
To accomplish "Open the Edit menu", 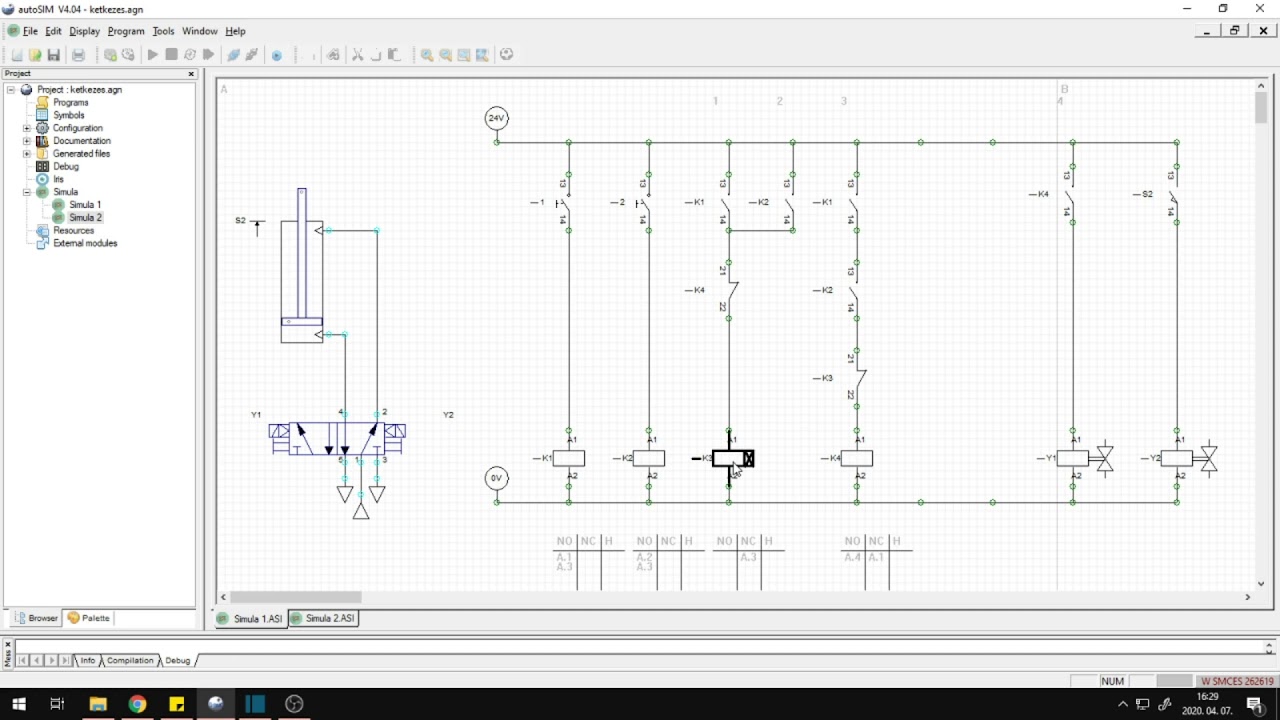I will [x=53, y=31].
